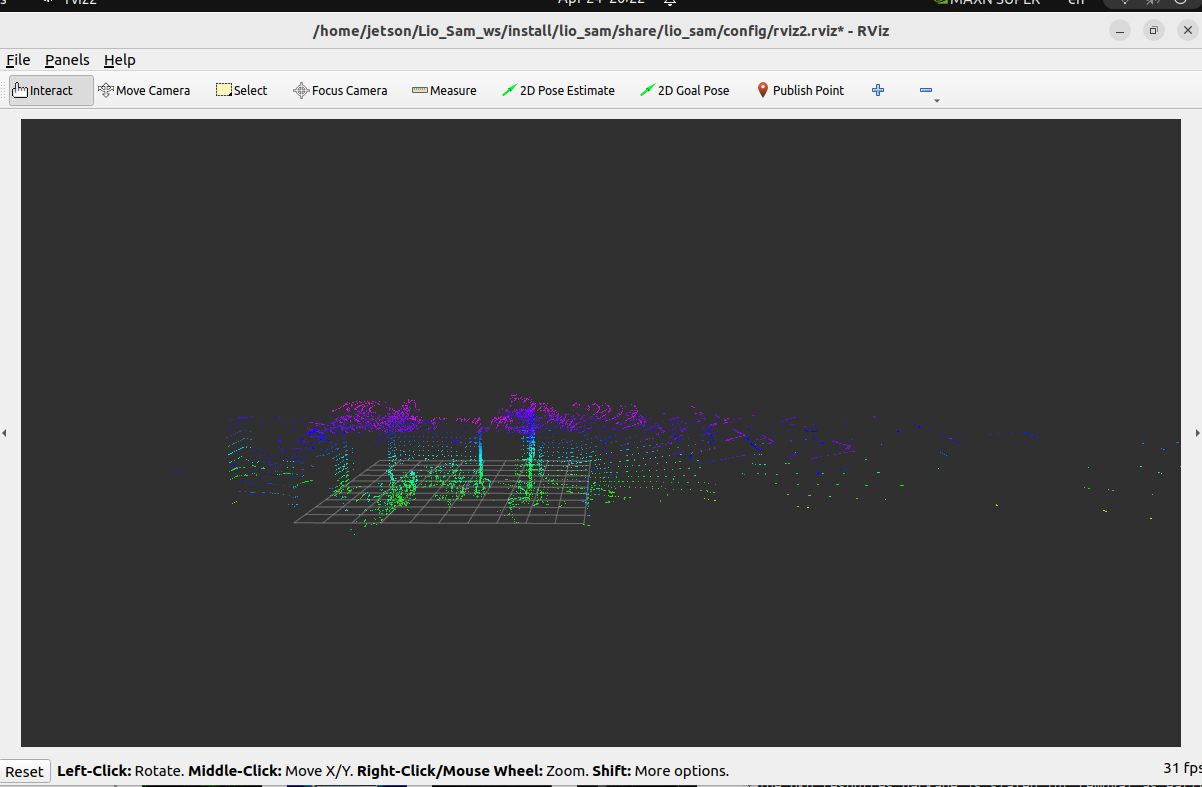Open the minus remove-tool dropdown
The width and height of the screenshot is (1202, 787).
tap(928, 91)
